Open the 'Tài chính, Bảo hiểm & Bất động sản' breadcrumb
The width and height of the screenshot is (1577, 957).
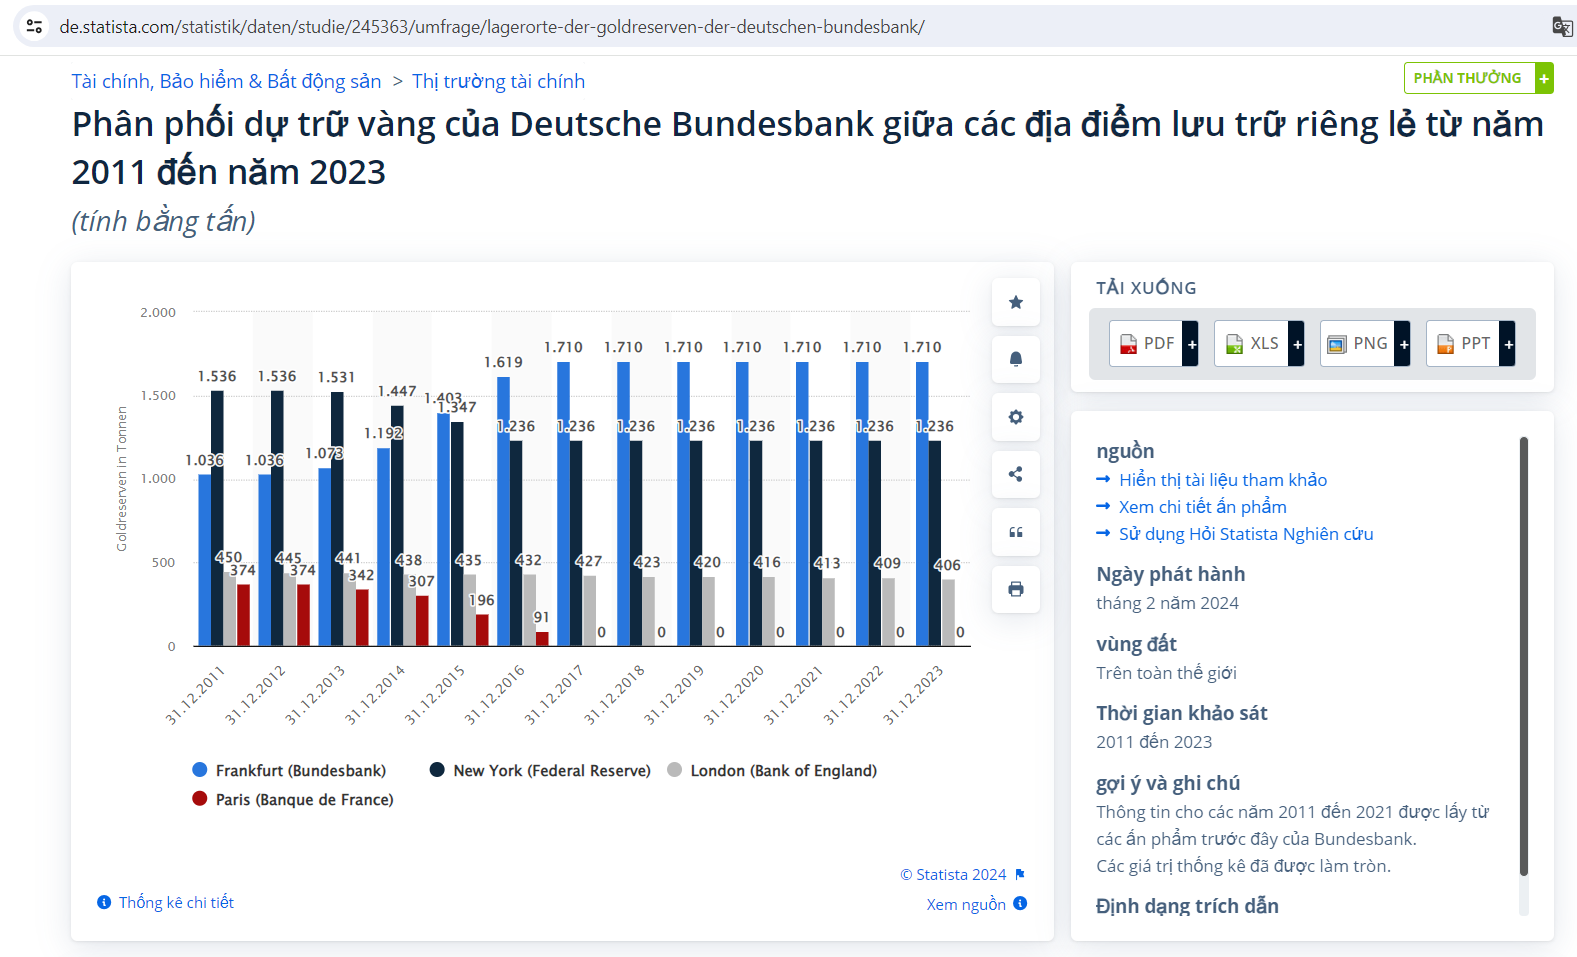226,81
